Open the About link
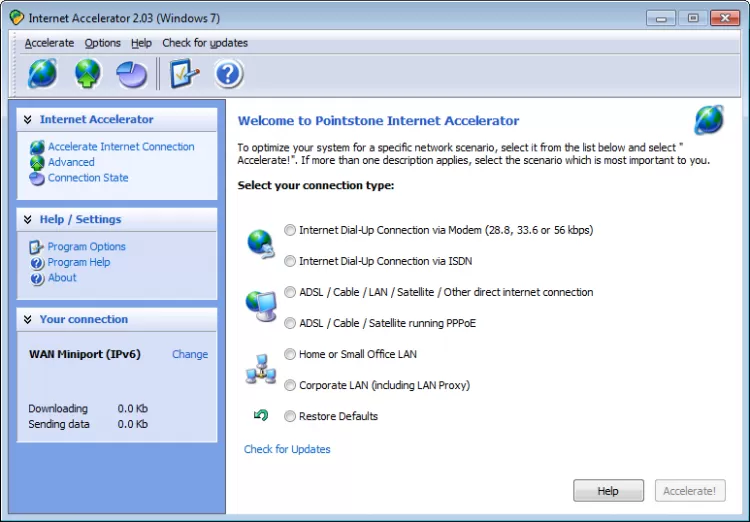The height and width of the screenshot is (522, 750). [x=62, y=278]
